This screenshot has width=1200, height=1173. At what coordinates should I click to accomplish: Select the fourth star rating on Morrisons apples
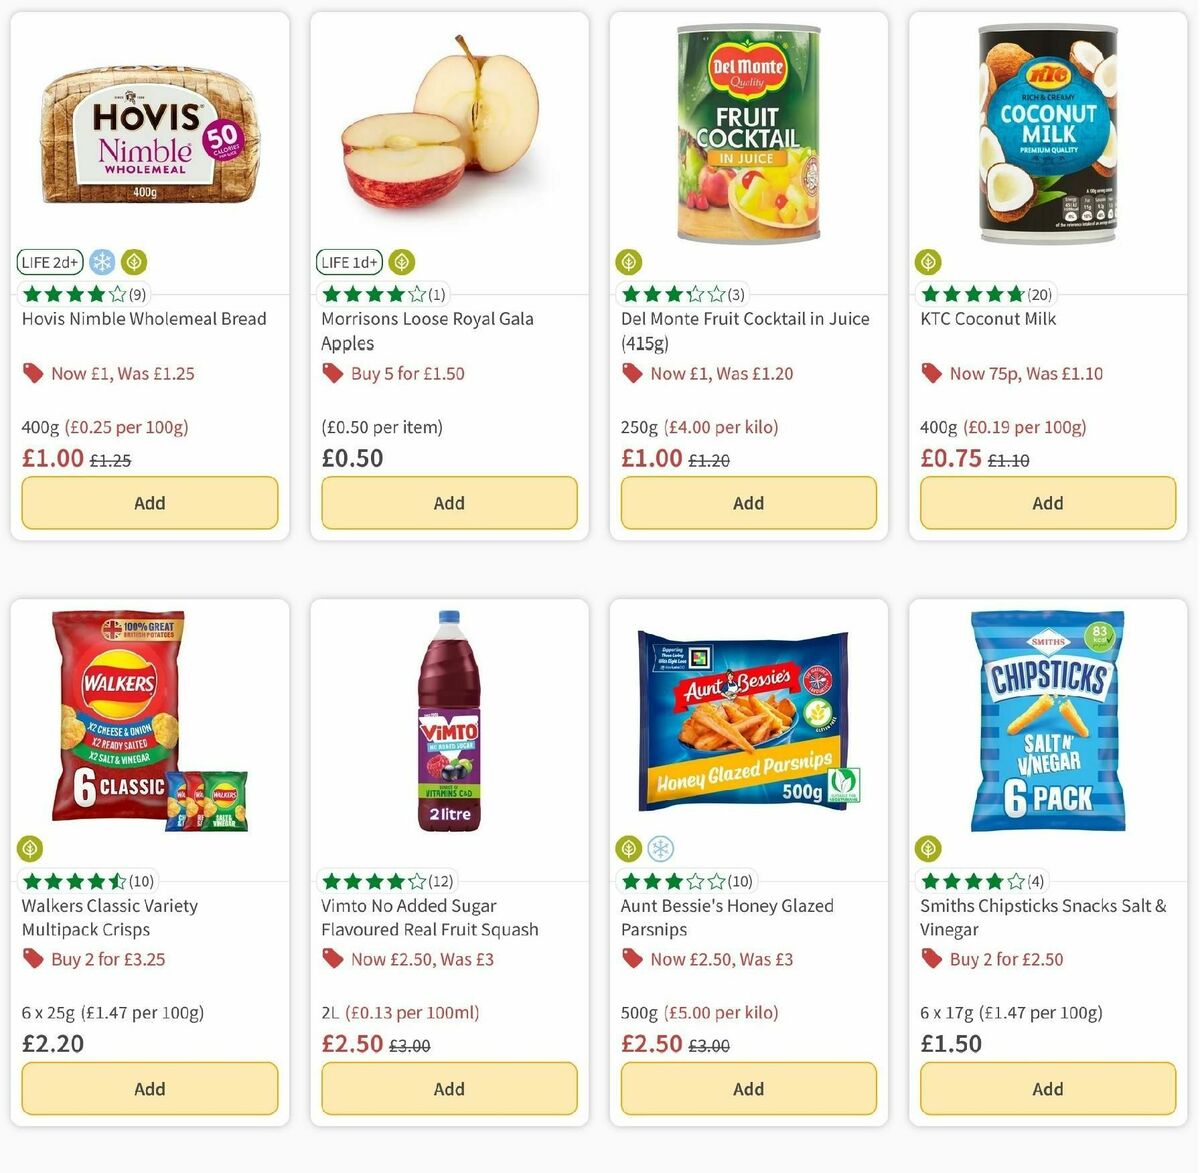(x=394, y=293)
